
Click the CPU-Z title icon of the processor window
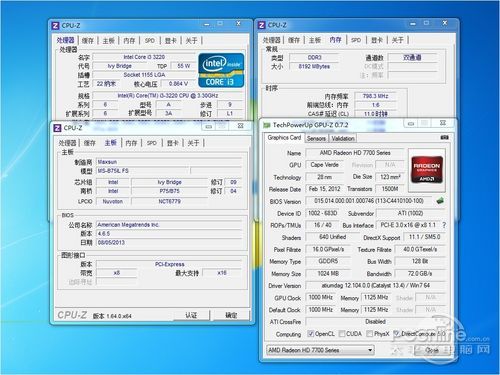point(56,26)
